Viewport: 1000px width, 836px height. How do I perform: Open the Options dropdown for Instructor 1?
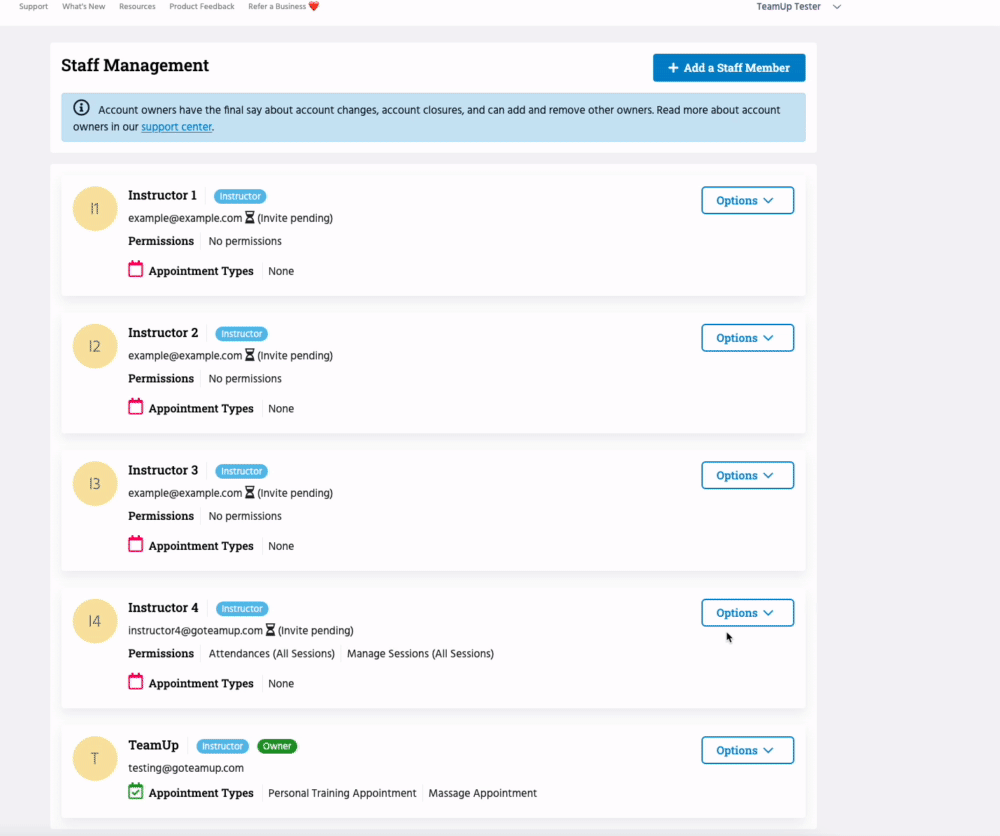coord(747,200)
